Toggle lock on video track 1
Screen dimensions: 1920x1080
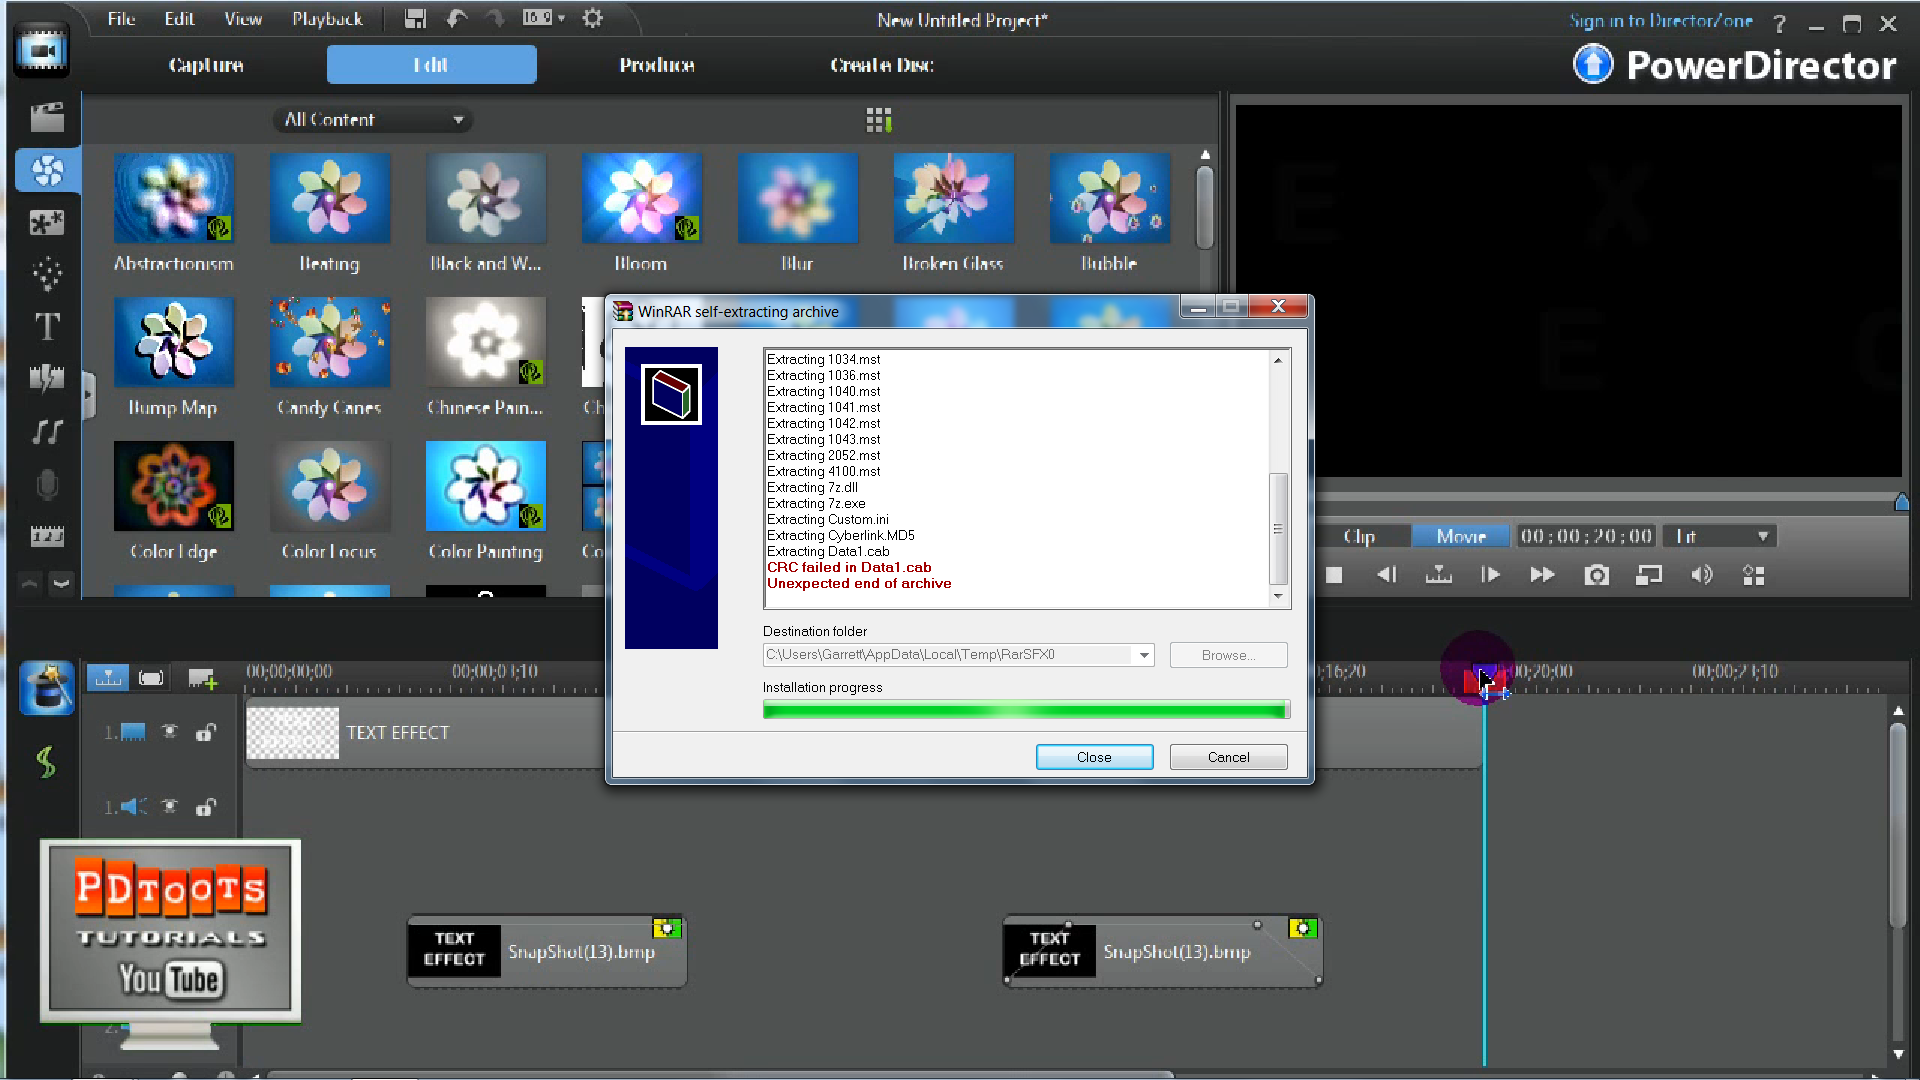click(205, 732)
